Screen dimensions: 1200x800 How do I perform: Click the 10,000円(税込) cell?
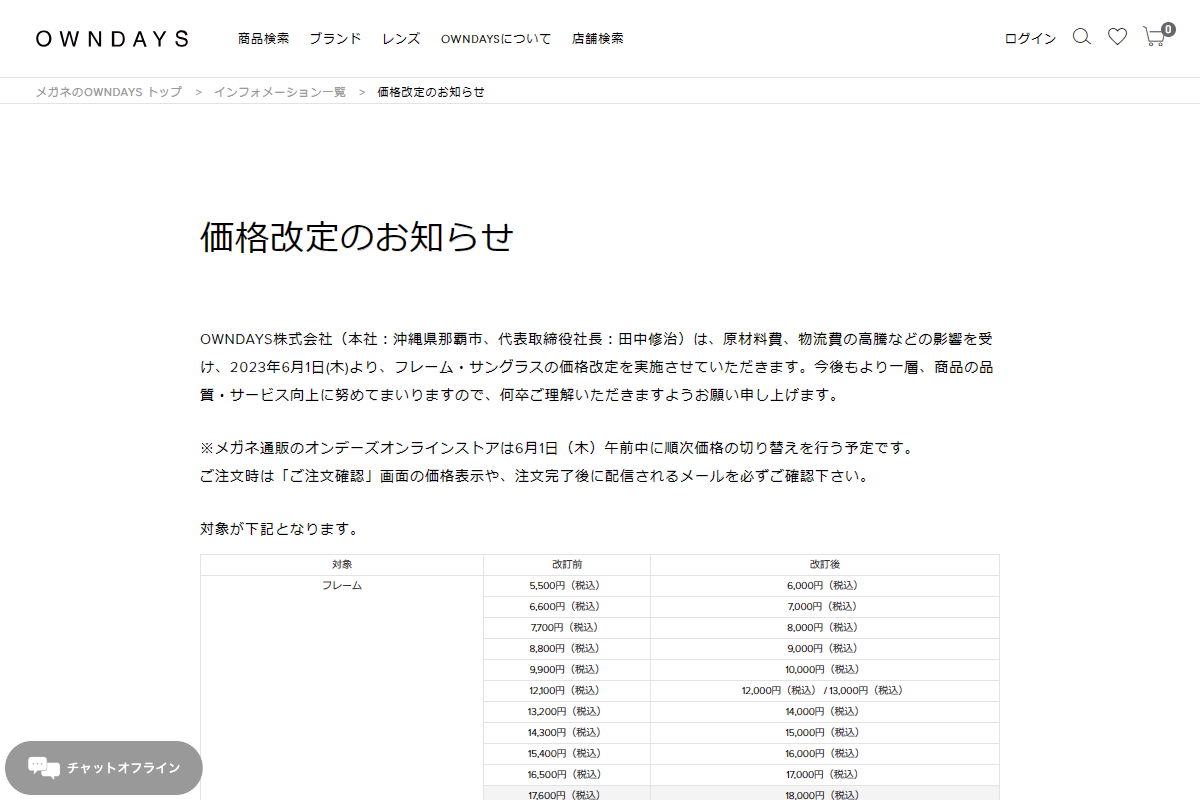click(x=825, y=669)
